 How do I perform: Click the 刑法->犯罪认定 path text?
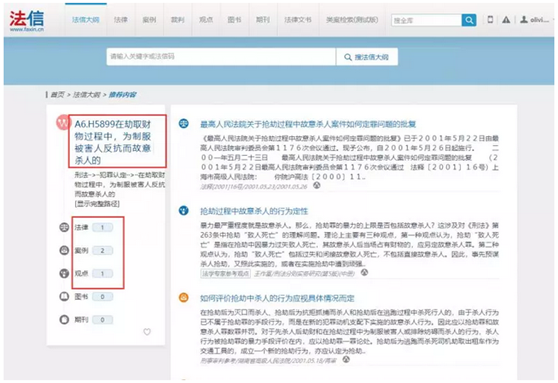click(120, 184)
